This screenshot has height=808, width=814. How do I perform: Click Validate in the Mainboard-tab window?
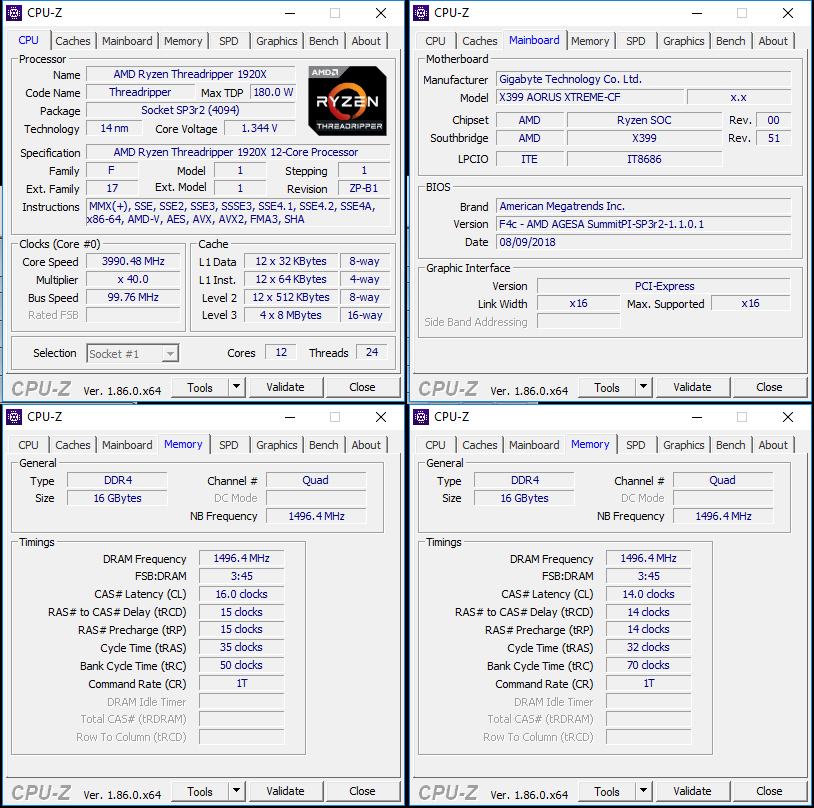point(693,387)
